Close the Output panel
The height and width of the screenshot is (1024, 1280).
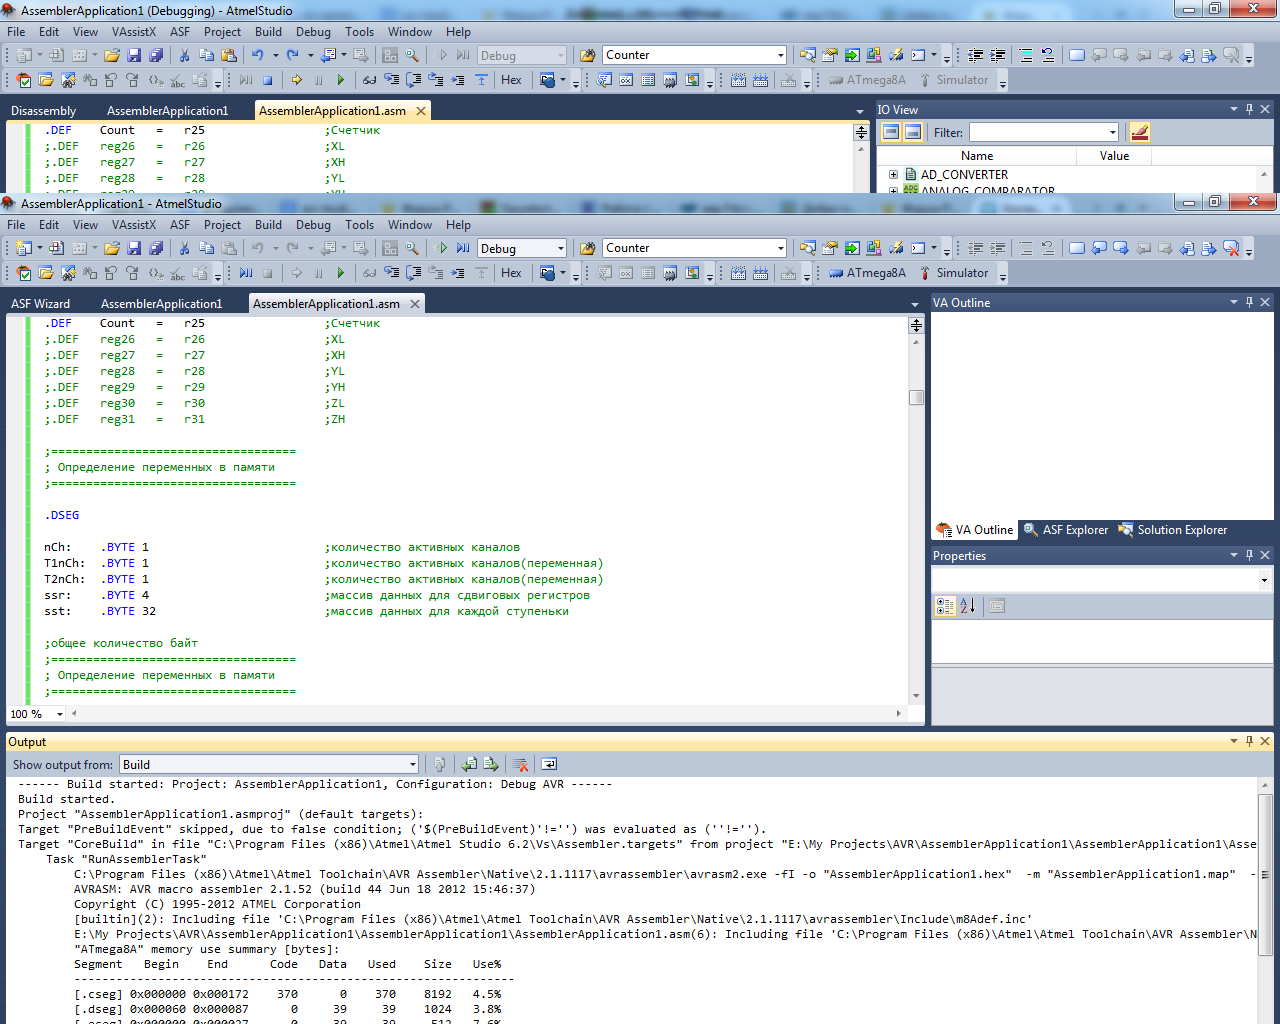[1265, 741]
